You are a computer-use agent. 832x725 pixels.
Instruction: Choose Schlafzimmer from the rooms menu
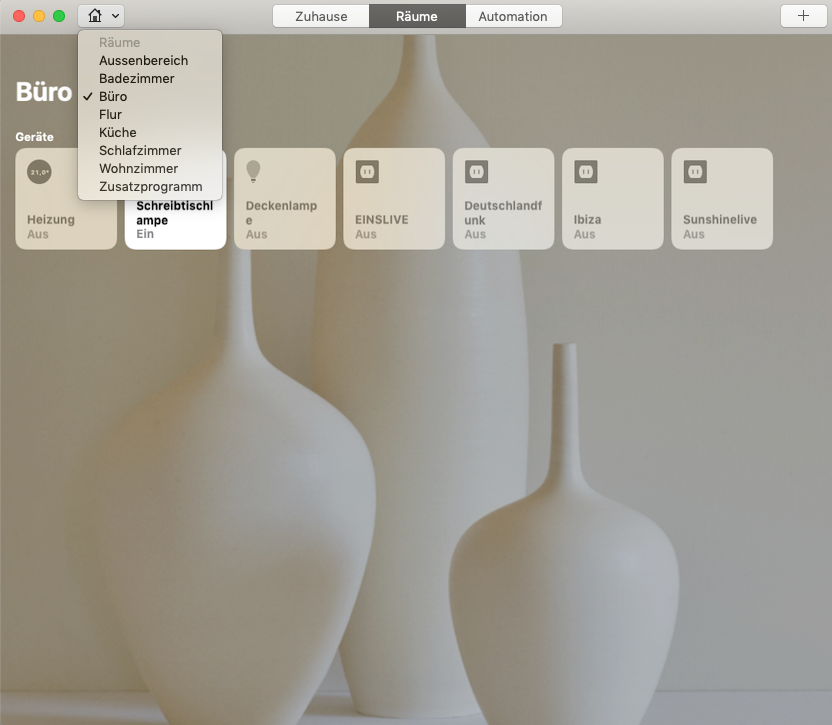tap(150, 151)
